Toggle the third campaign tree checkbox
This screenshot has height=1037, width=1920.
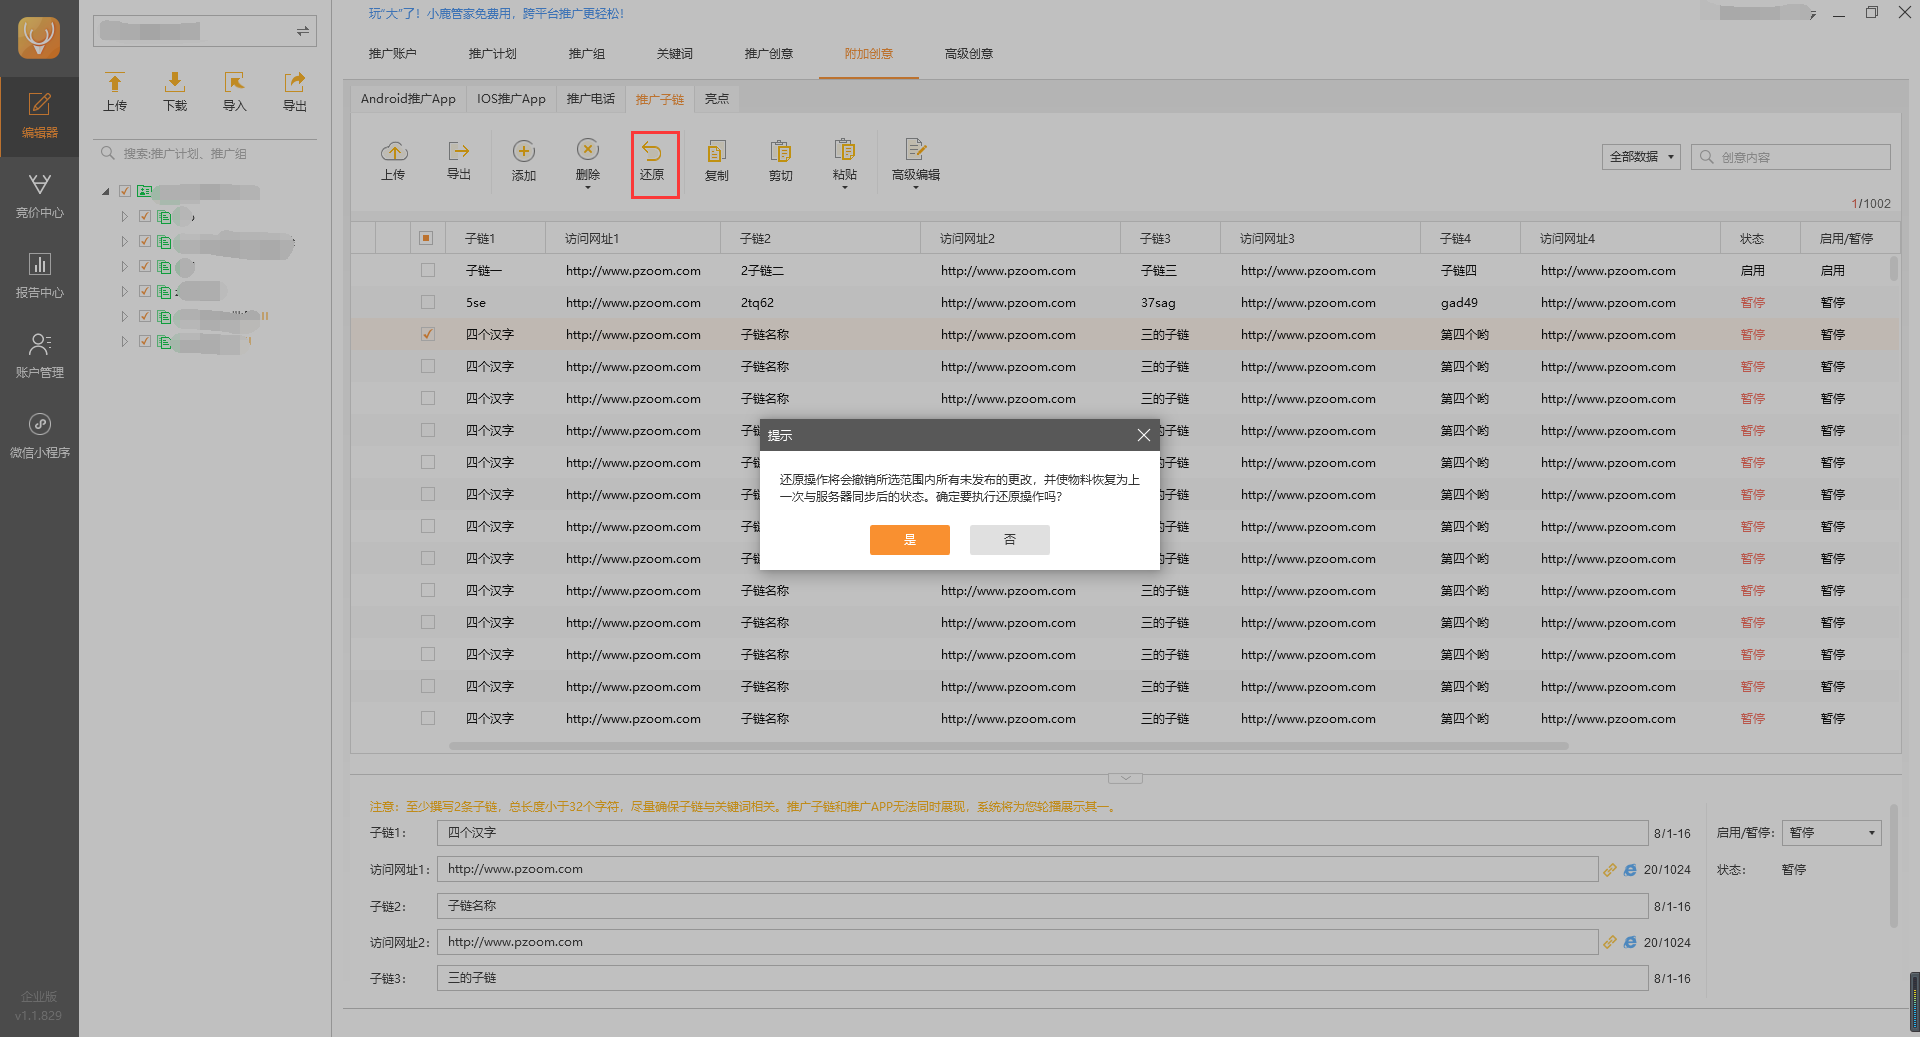pos(145,266)
